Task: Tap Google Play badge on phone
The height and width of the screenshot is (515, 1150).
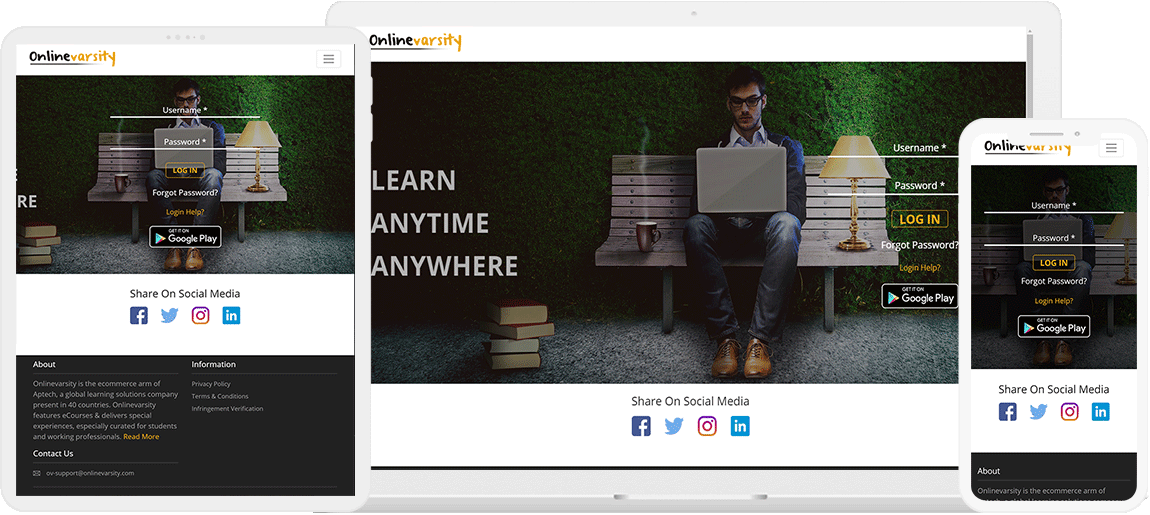Action: 1054,326
